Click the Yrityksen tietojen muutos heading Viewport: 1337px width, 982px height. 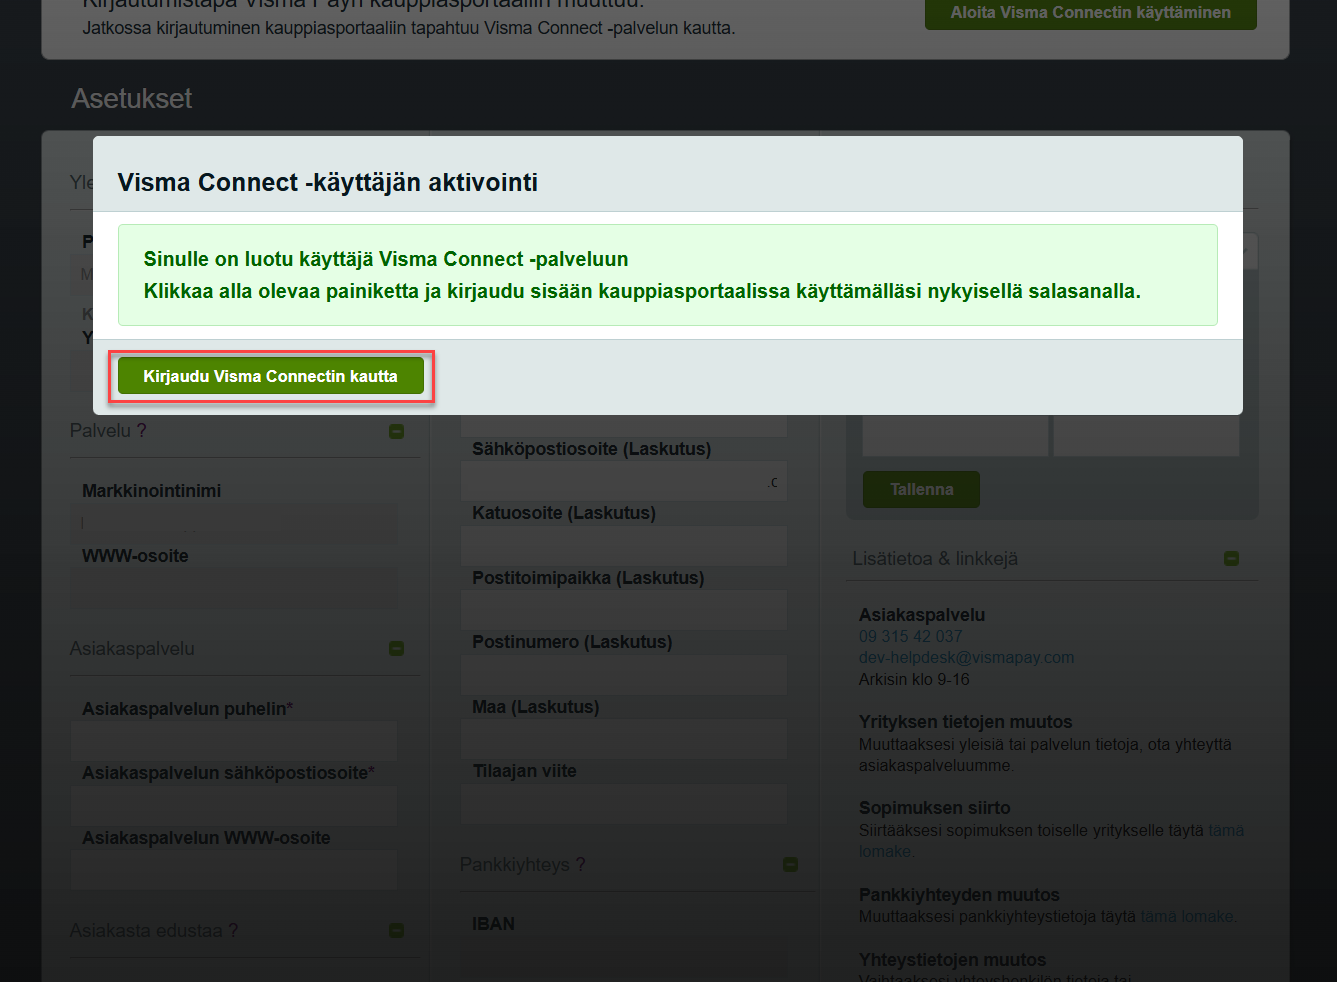[965, 722]
